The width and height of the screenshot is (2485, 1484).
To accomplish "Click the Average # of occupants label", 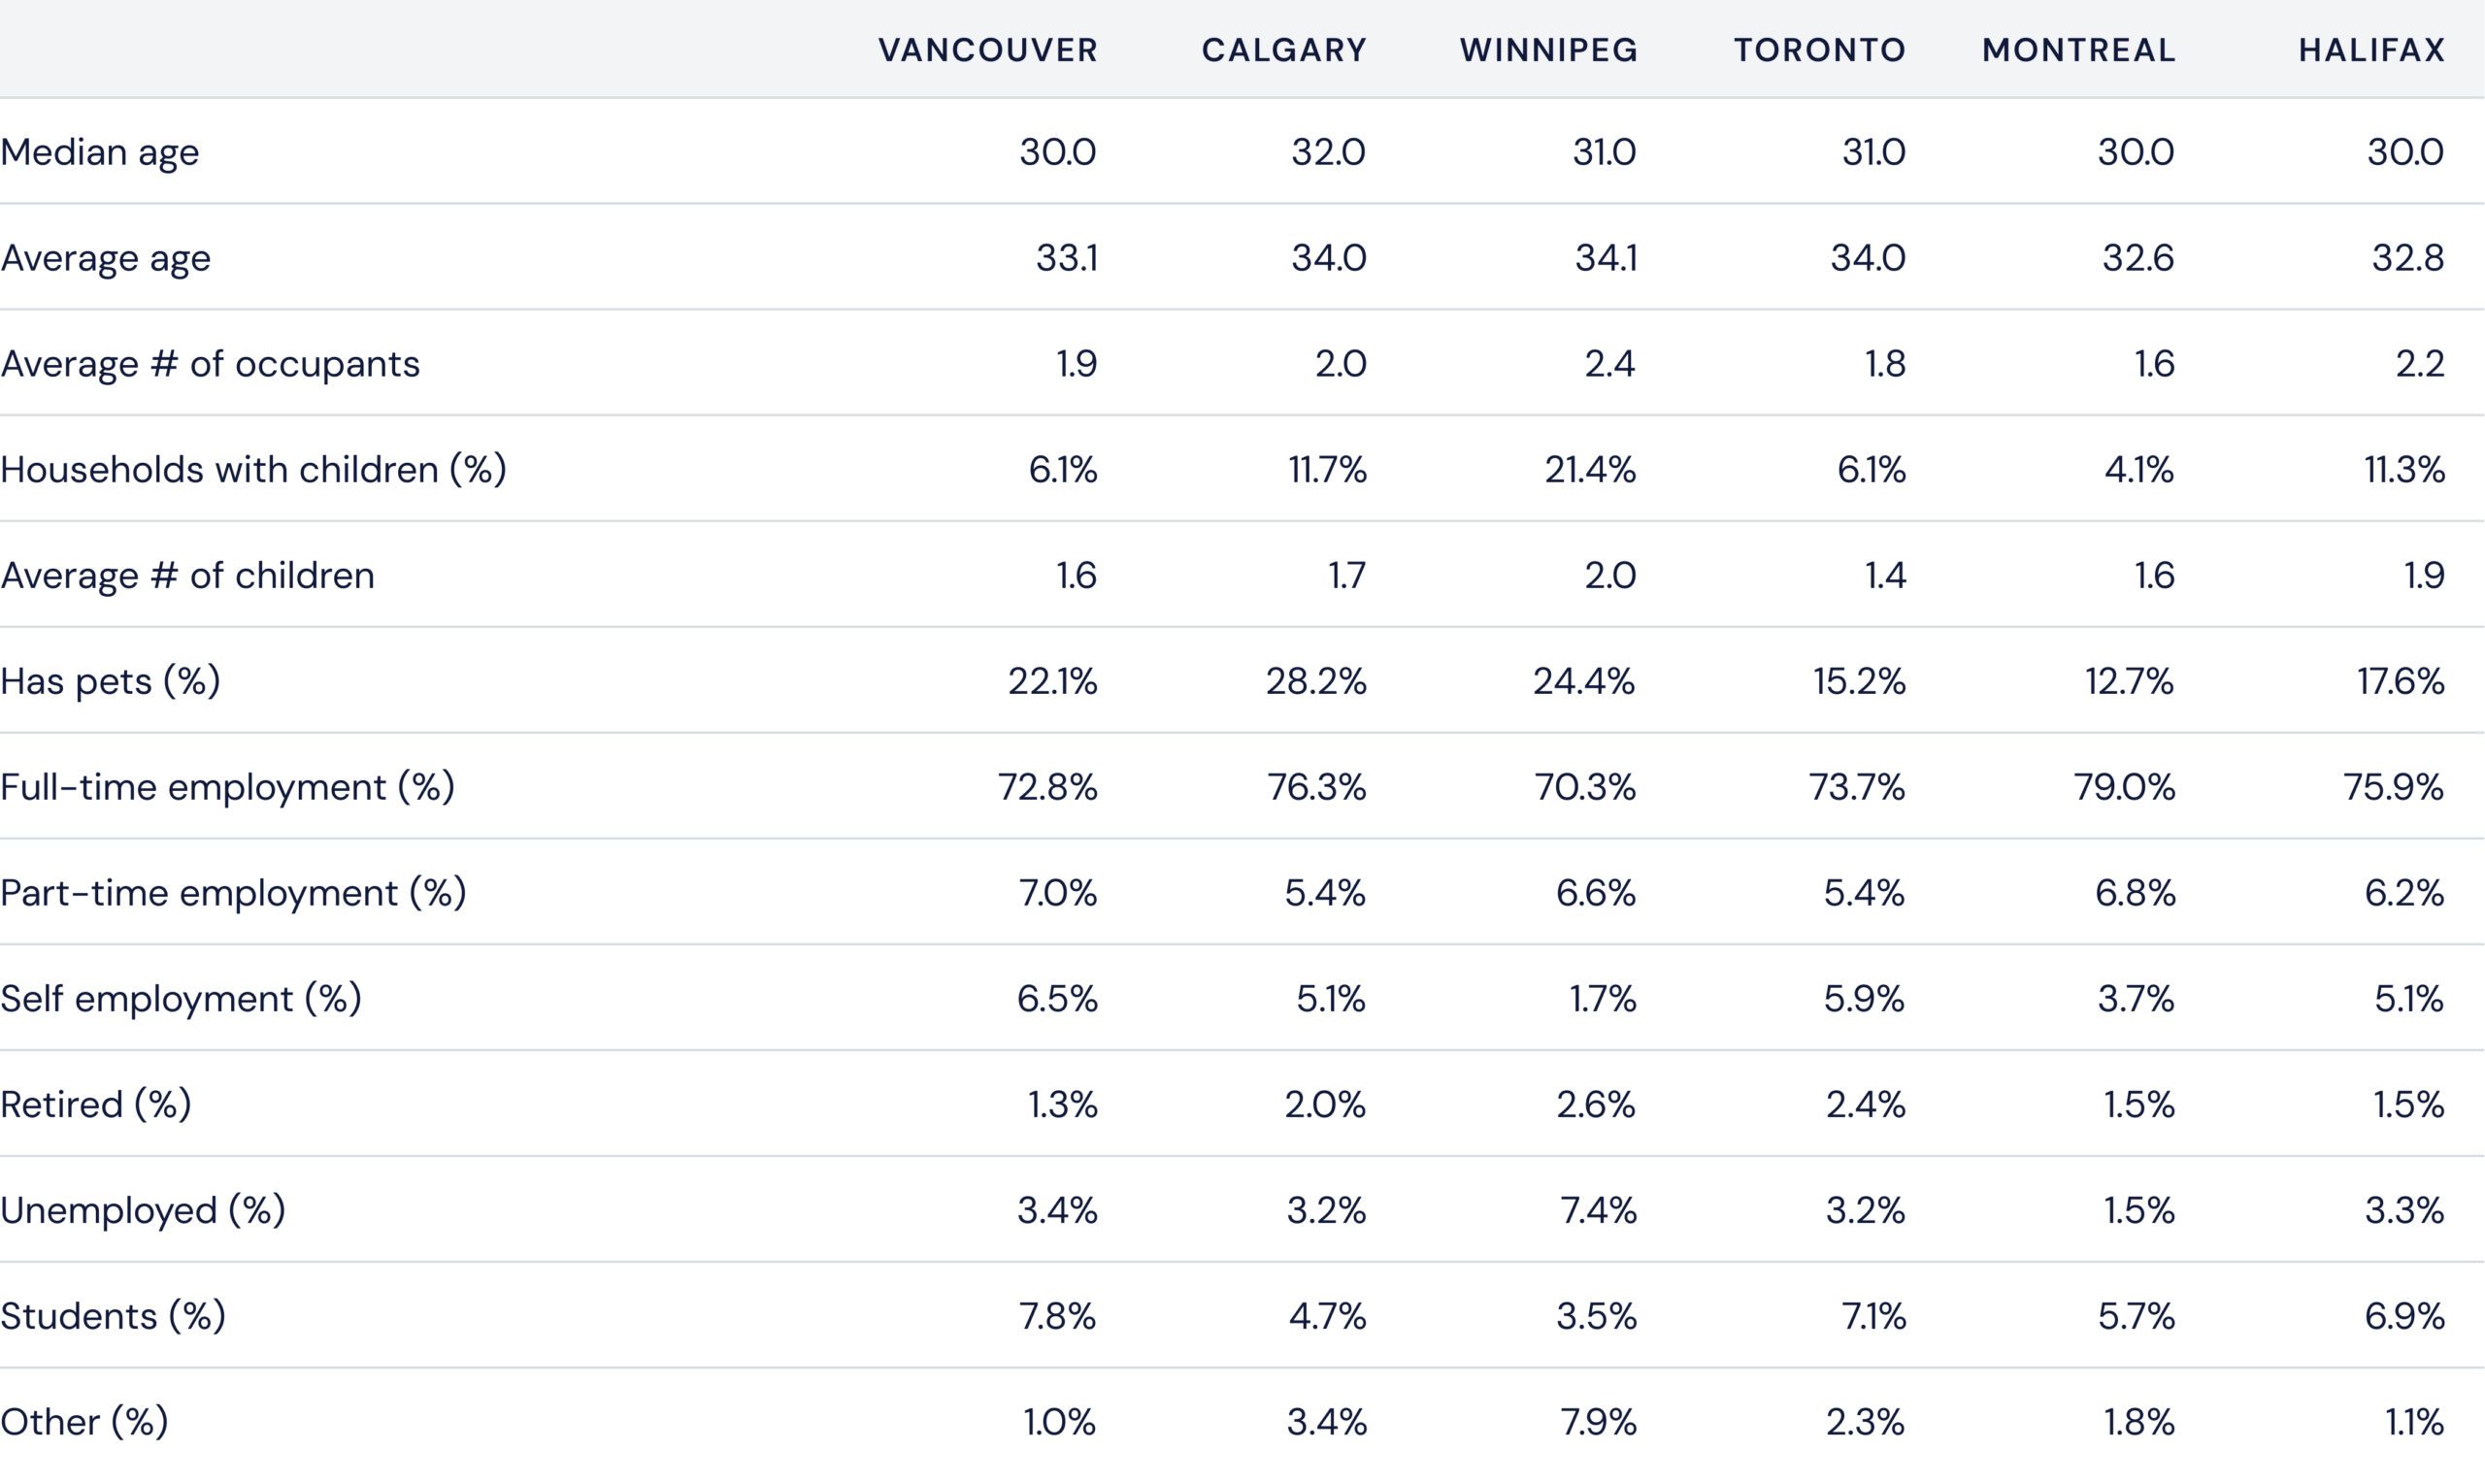I will [210, 364].
